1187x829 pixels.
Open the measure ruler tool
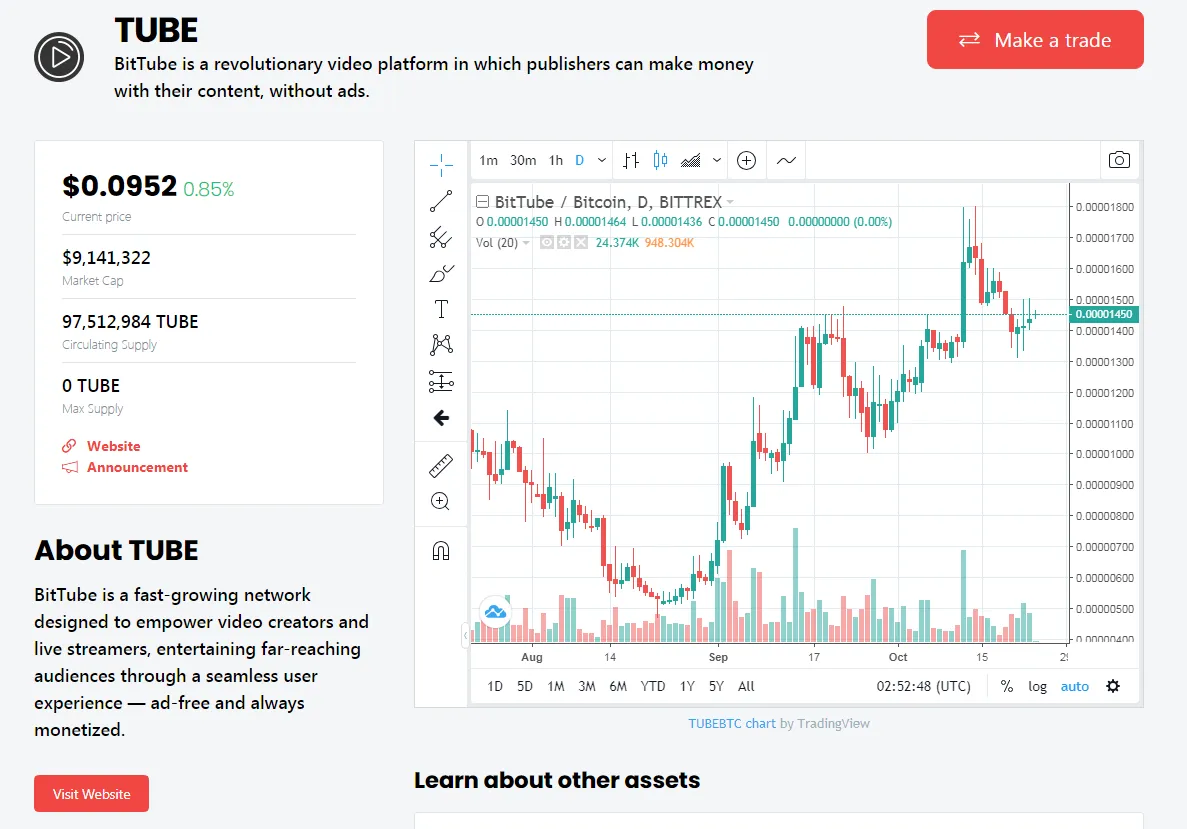[441, 466]
